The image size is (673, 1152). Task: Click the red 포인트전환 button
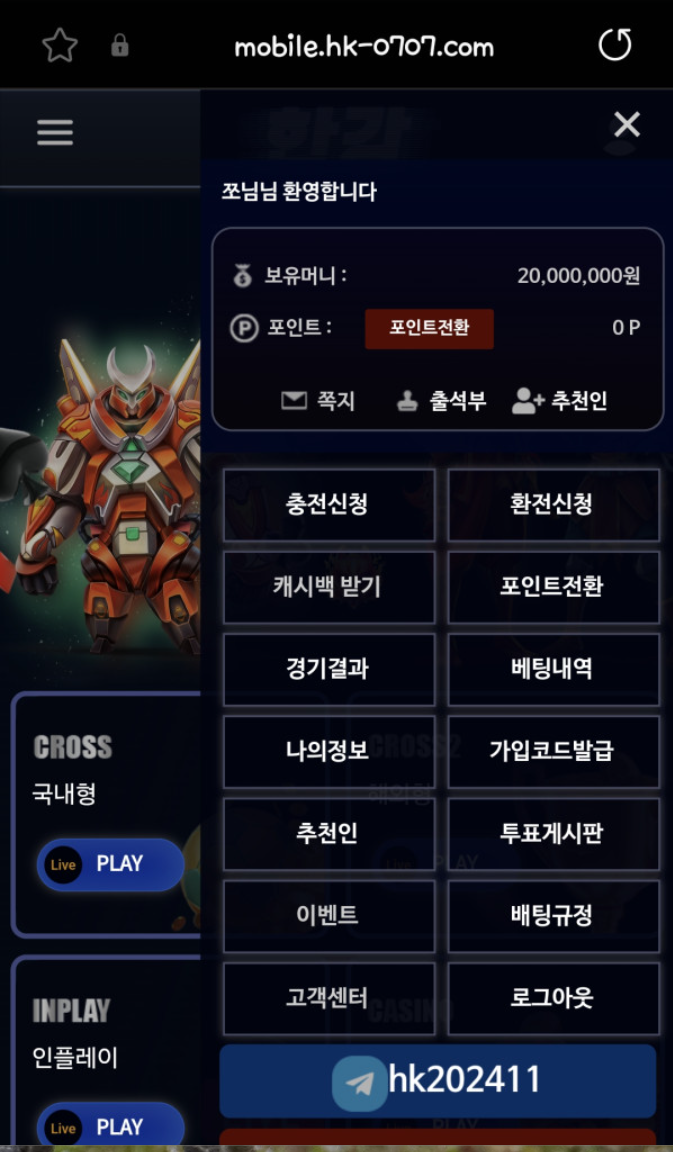pyautogui.click(x=429, y=328)
